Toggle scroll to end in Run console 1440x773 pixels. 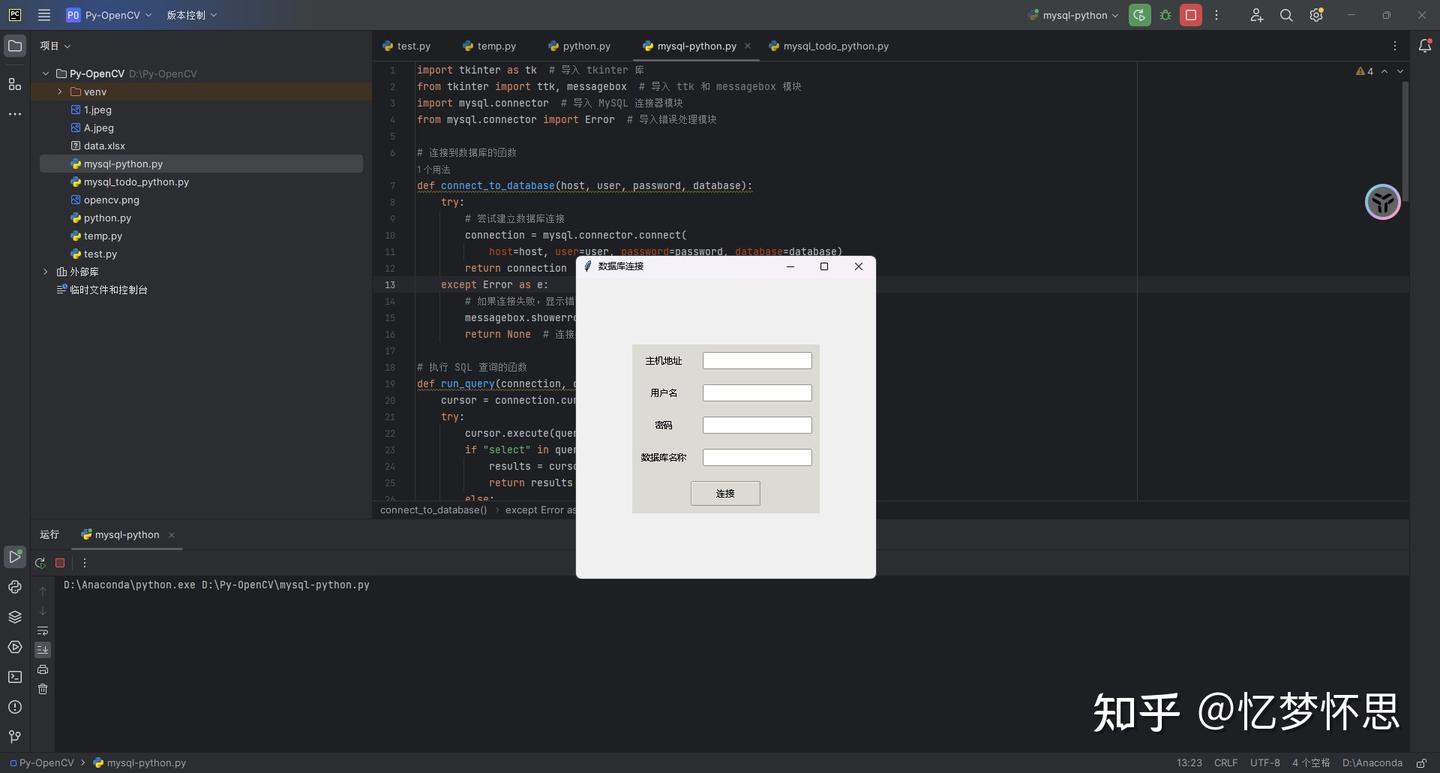click(x=42, y=650)
